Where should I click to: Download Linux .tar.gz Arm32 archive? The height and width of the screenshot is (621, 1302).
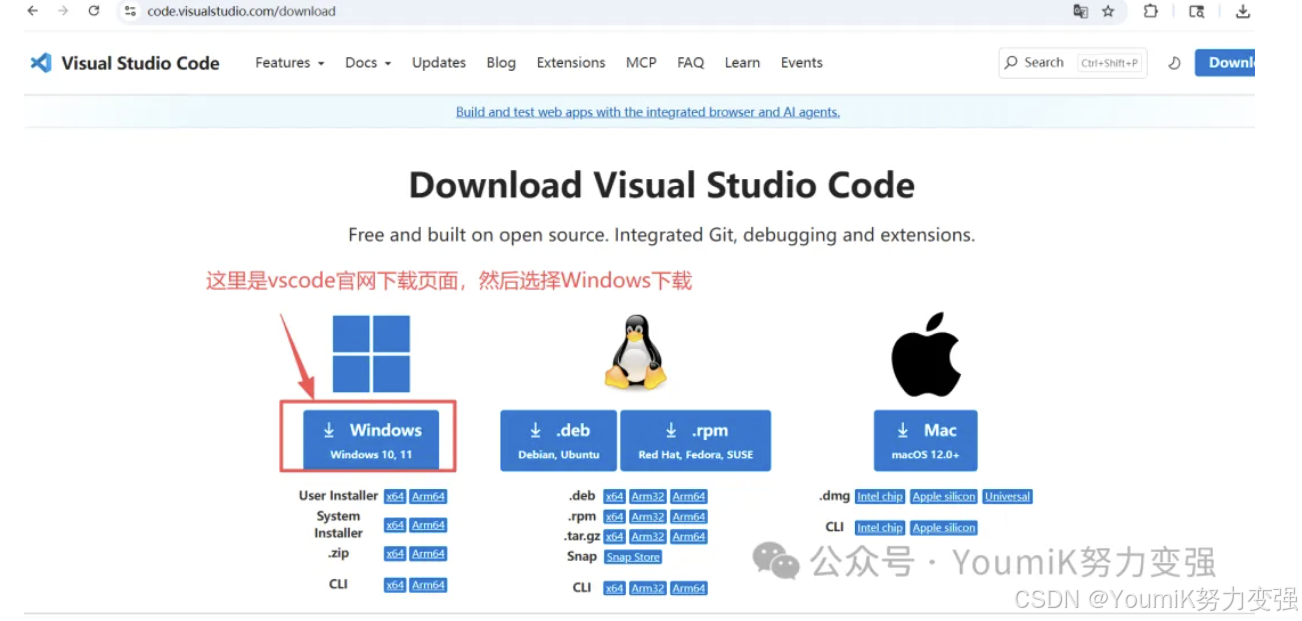[648, 537]
